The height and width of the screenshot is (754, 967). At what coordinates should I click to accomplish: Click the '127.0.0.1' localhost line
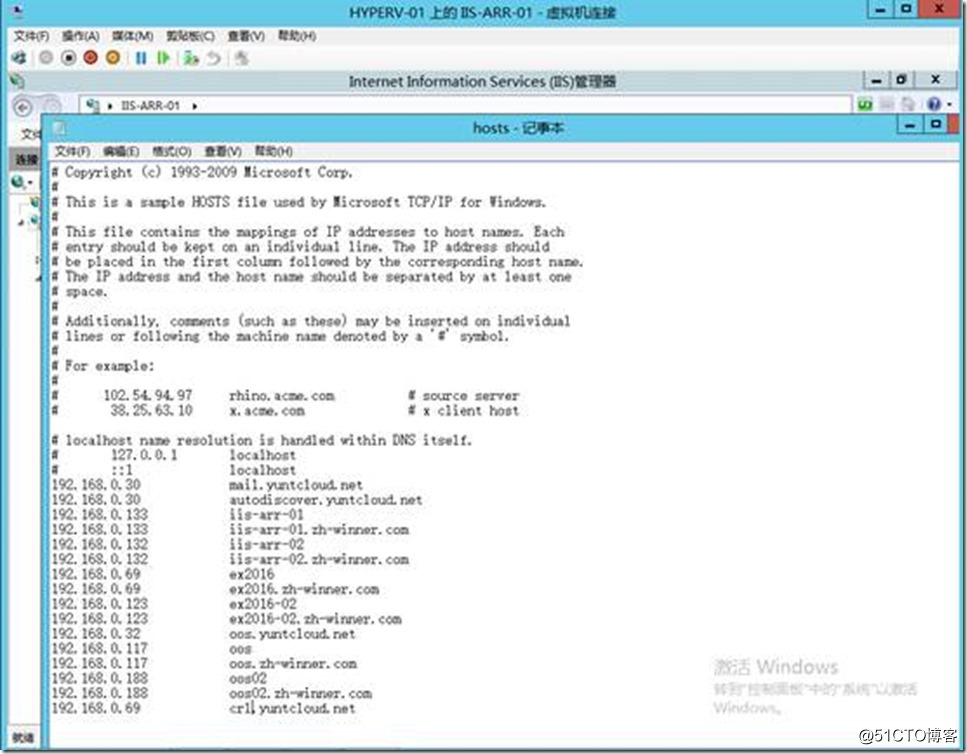(x=174, y=456)
